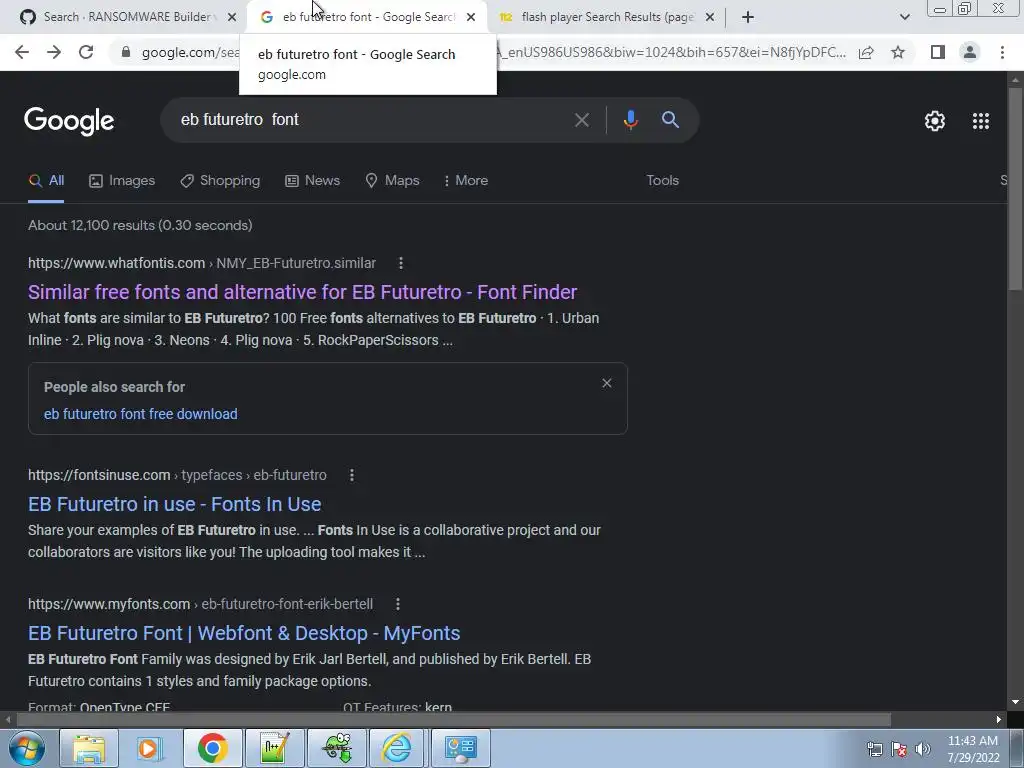Click into the Google search text field
Screen dimensions: 1024x768
point(372,120)
